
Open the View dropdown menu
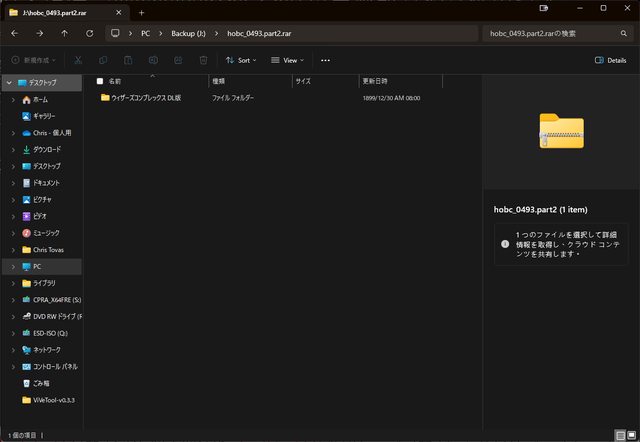pos(288,60)
